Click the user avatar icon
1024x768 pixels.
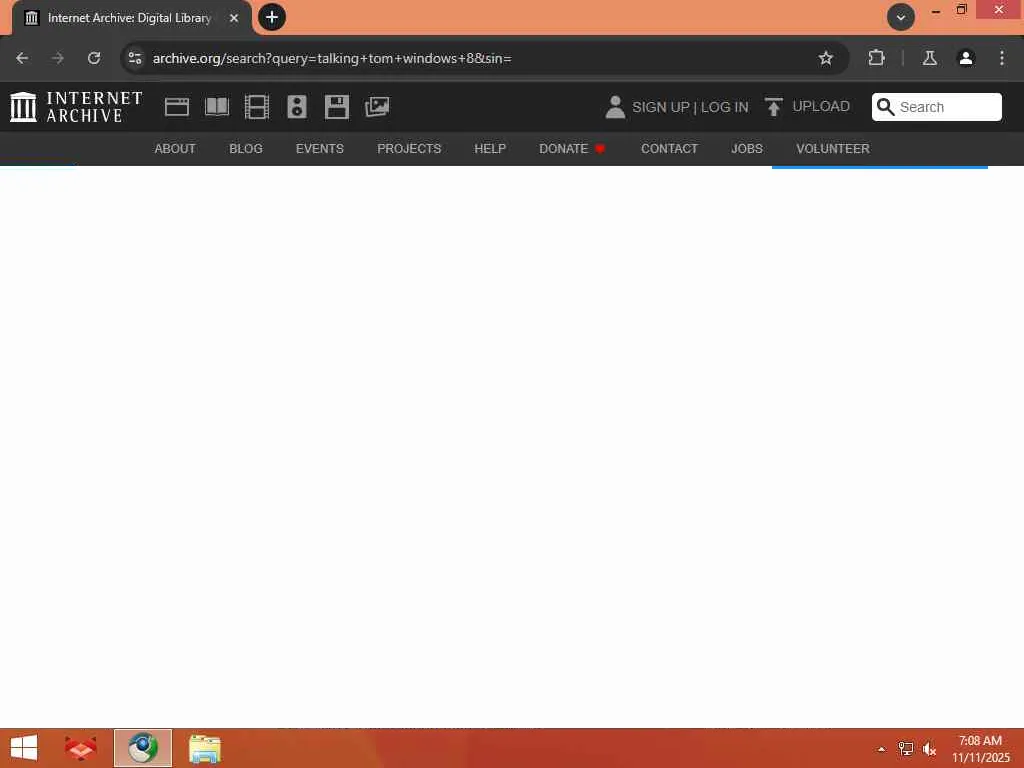(615, 107)
